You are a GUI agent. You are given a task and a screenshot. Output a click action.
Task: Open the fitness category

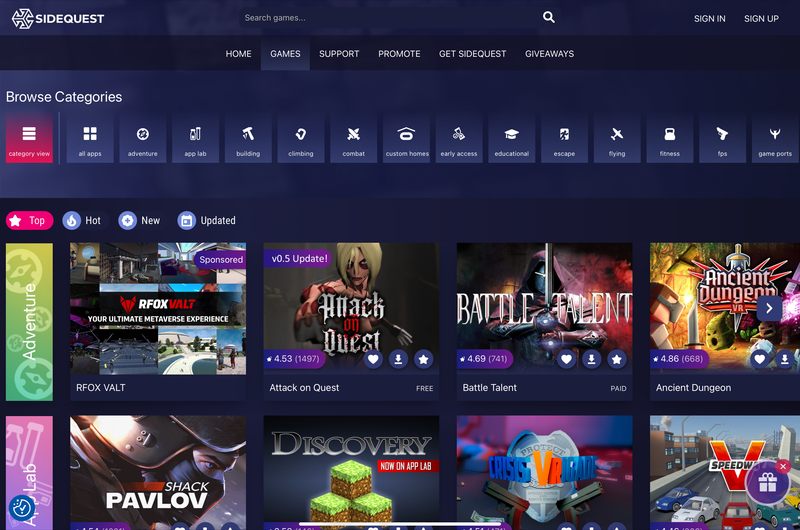pos(669,139)
